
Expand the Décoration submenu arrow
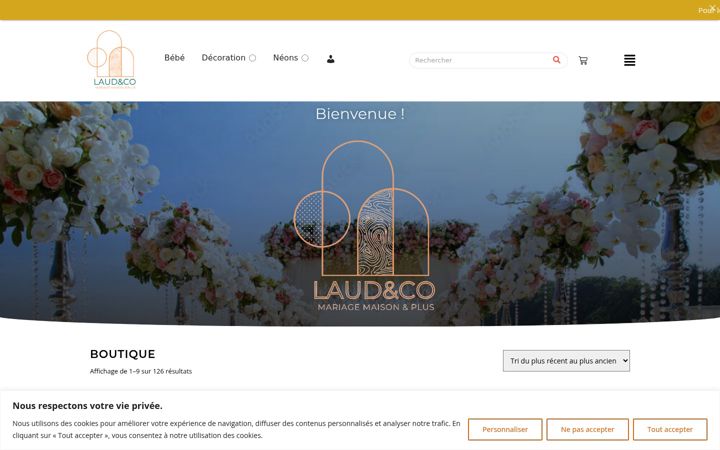(253, 58)
